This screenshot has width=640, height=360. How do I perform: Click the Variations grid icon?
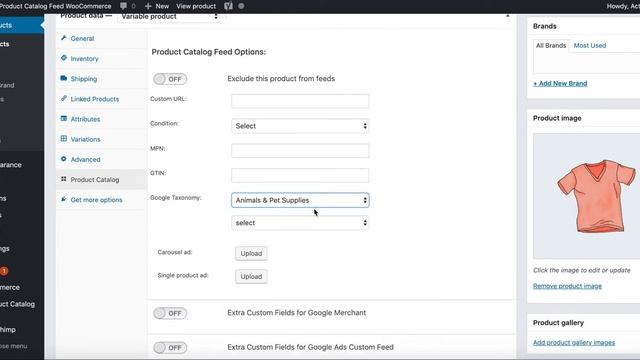click(x=64, y=138)
